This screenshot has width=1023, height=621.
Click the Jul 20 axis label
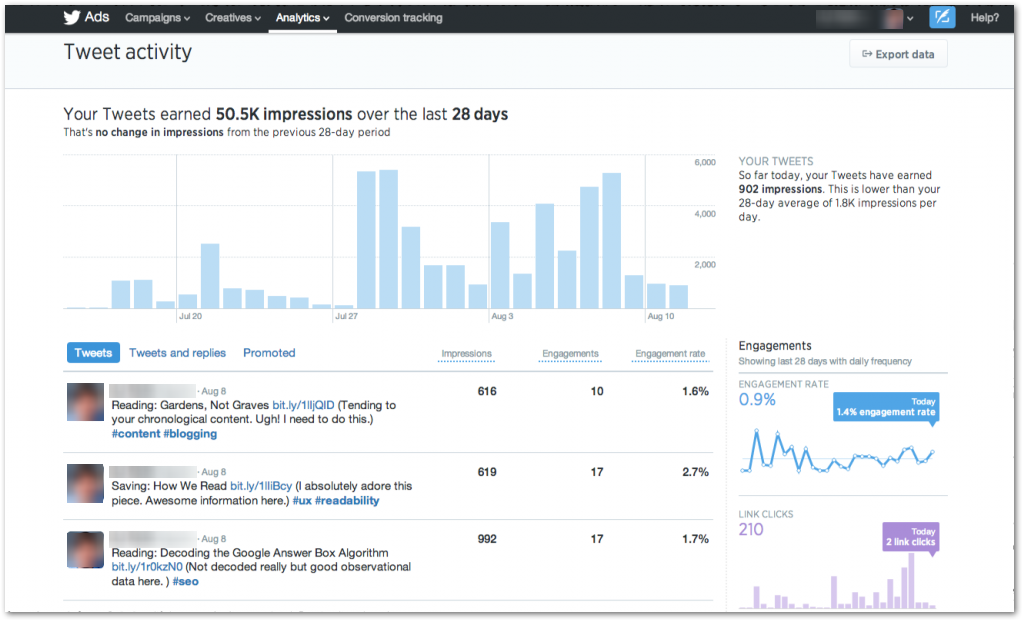191,316
